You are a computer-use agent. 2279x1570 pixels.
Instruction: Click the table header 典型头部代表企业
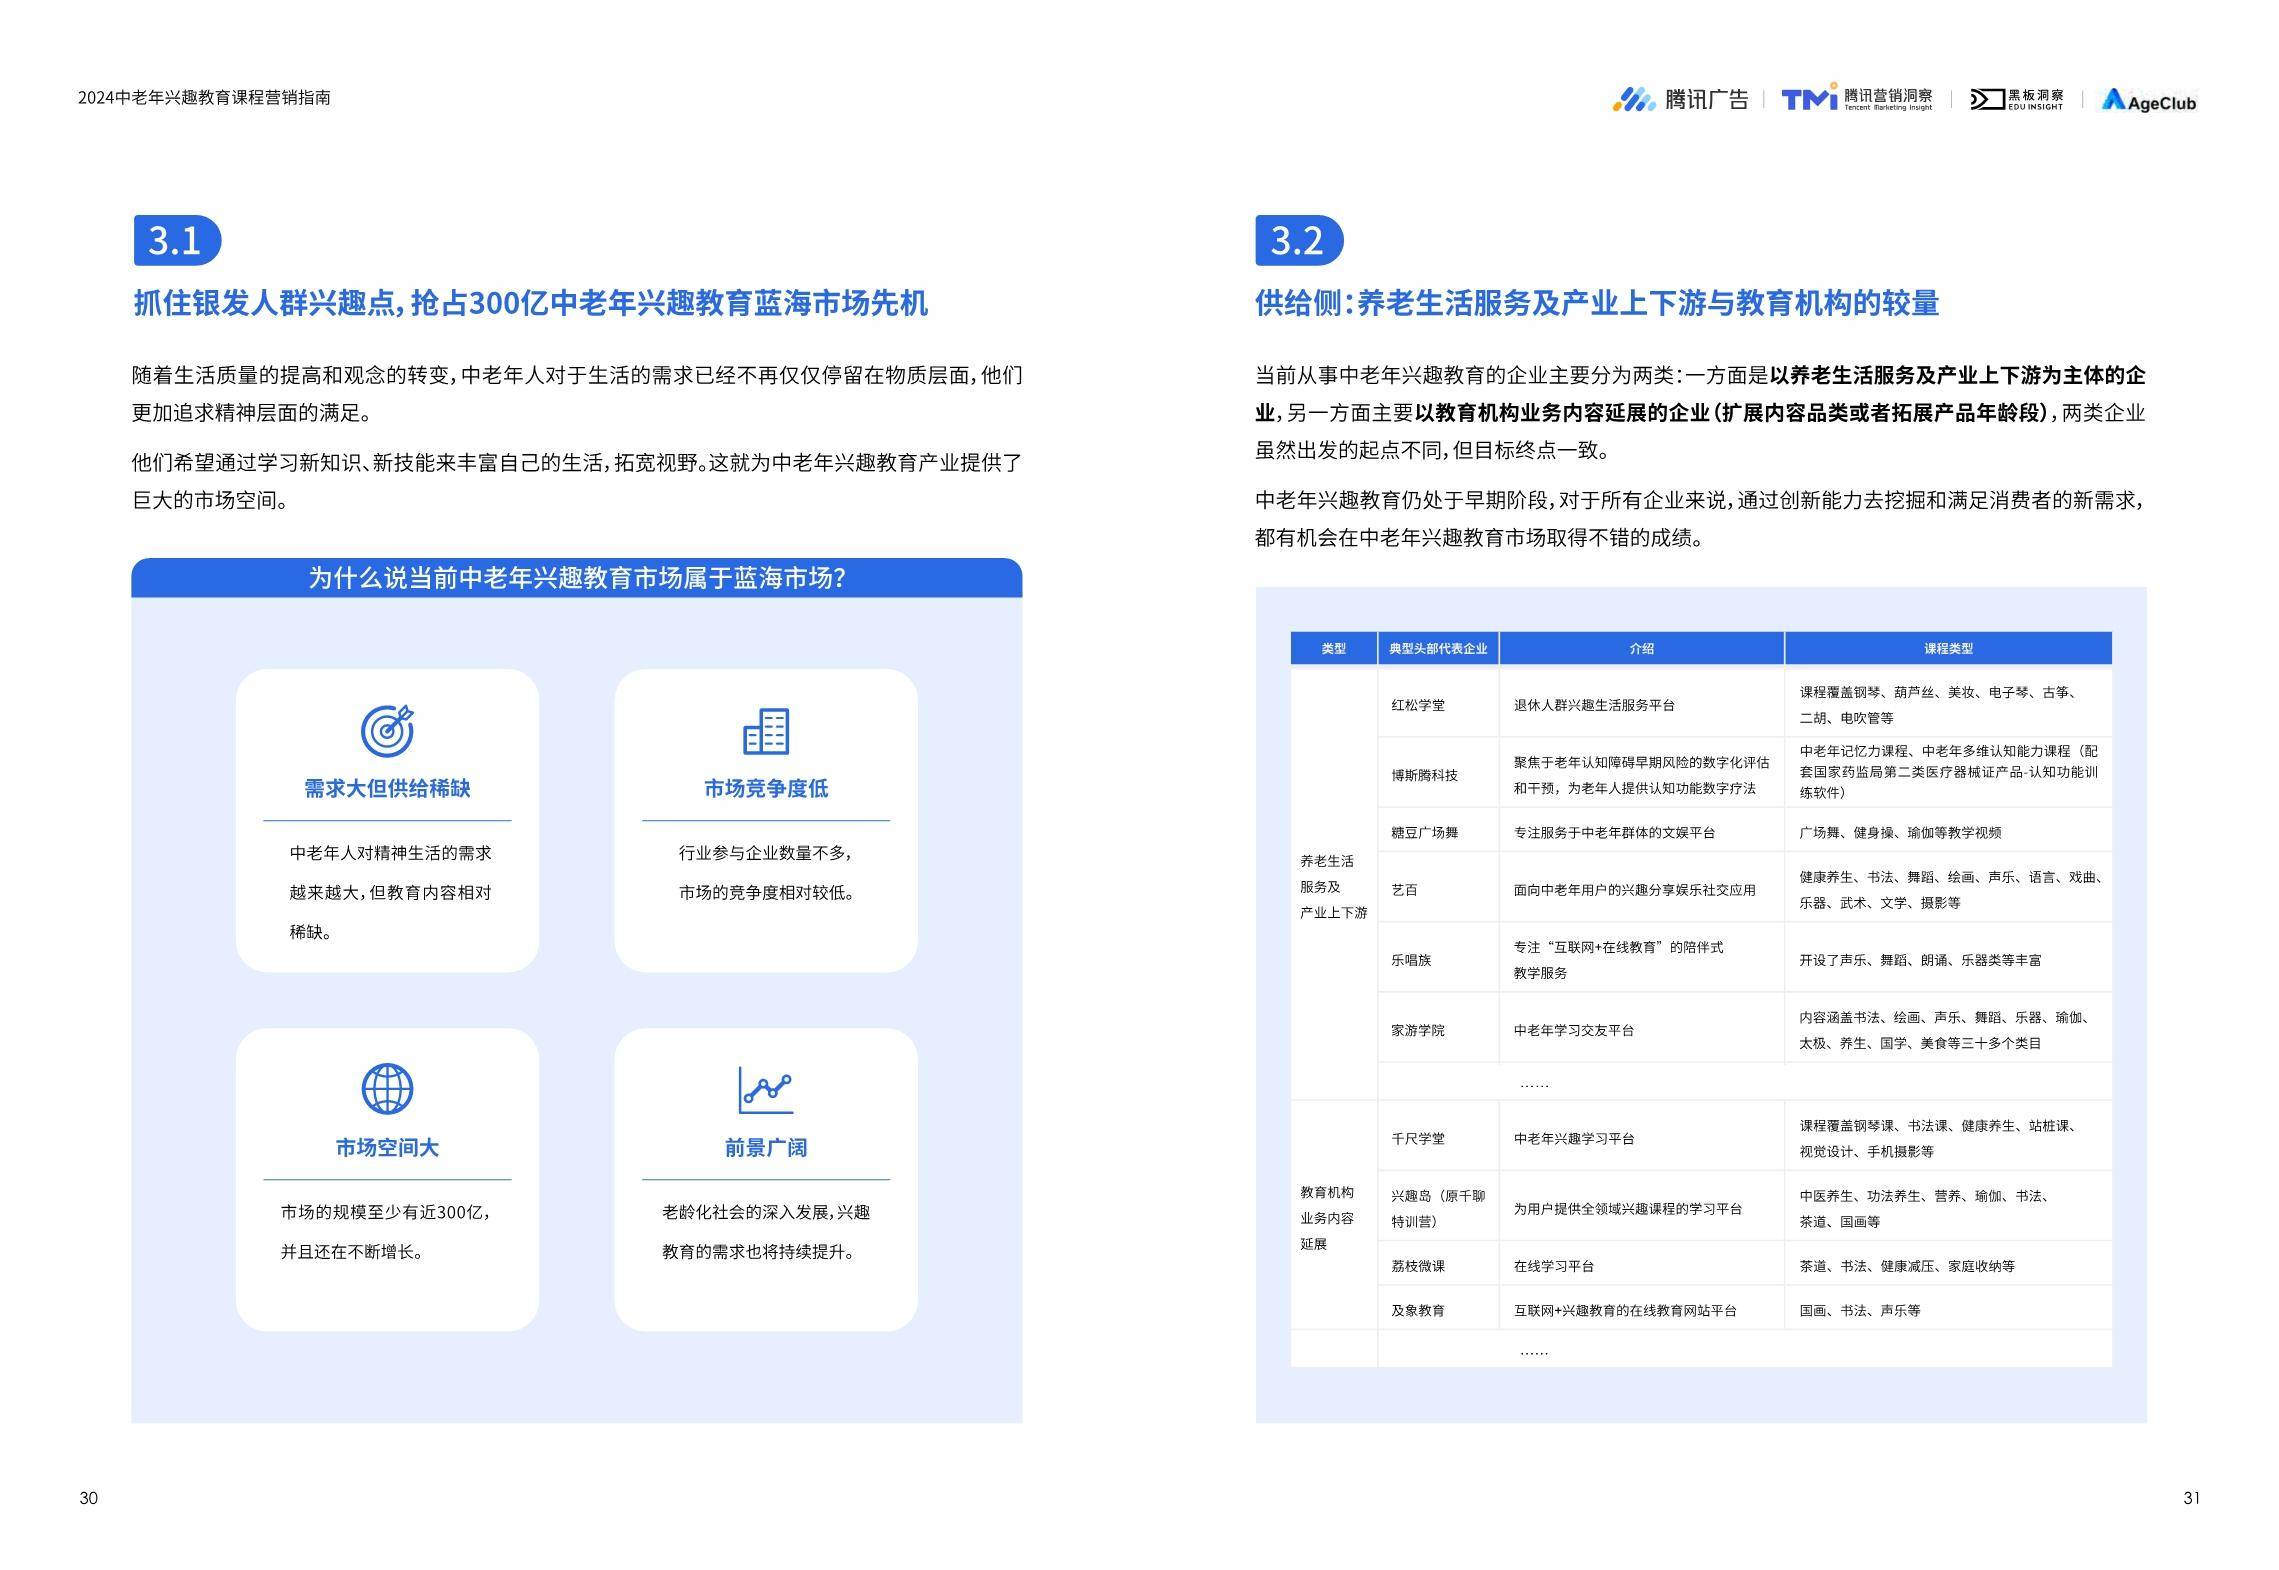(x=1438, y=648)
